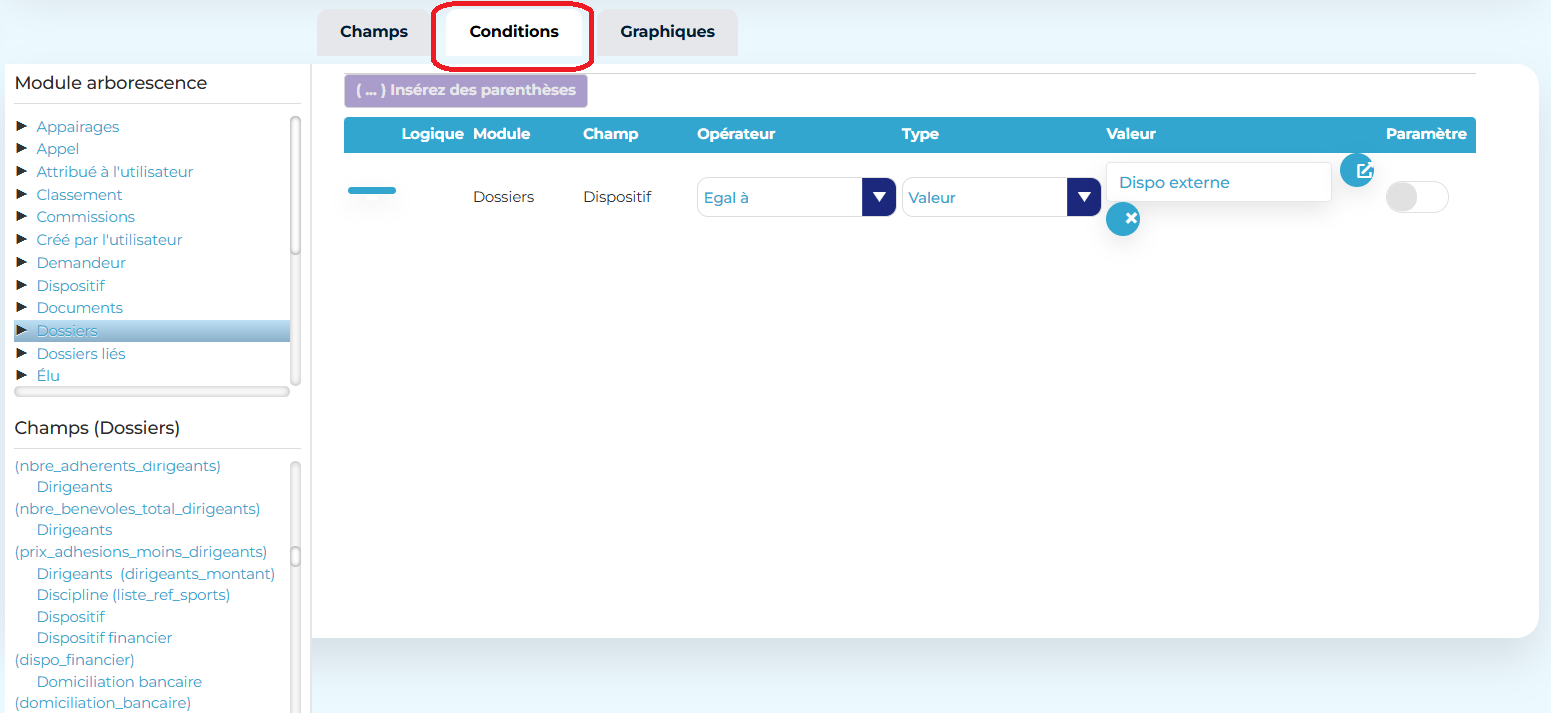Toggle the Paramètre switch

(x=1416, y=197)
